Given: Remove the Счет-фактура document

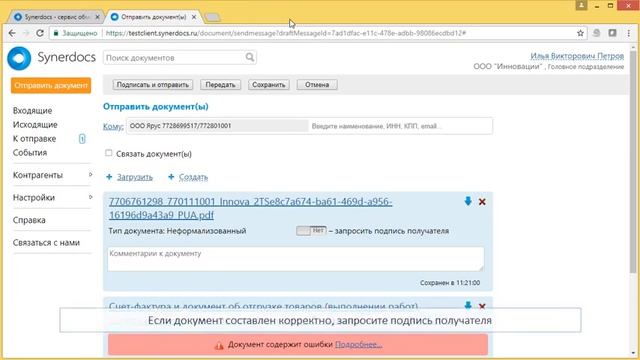Looking at the screenshot, I should click(482, 306).
